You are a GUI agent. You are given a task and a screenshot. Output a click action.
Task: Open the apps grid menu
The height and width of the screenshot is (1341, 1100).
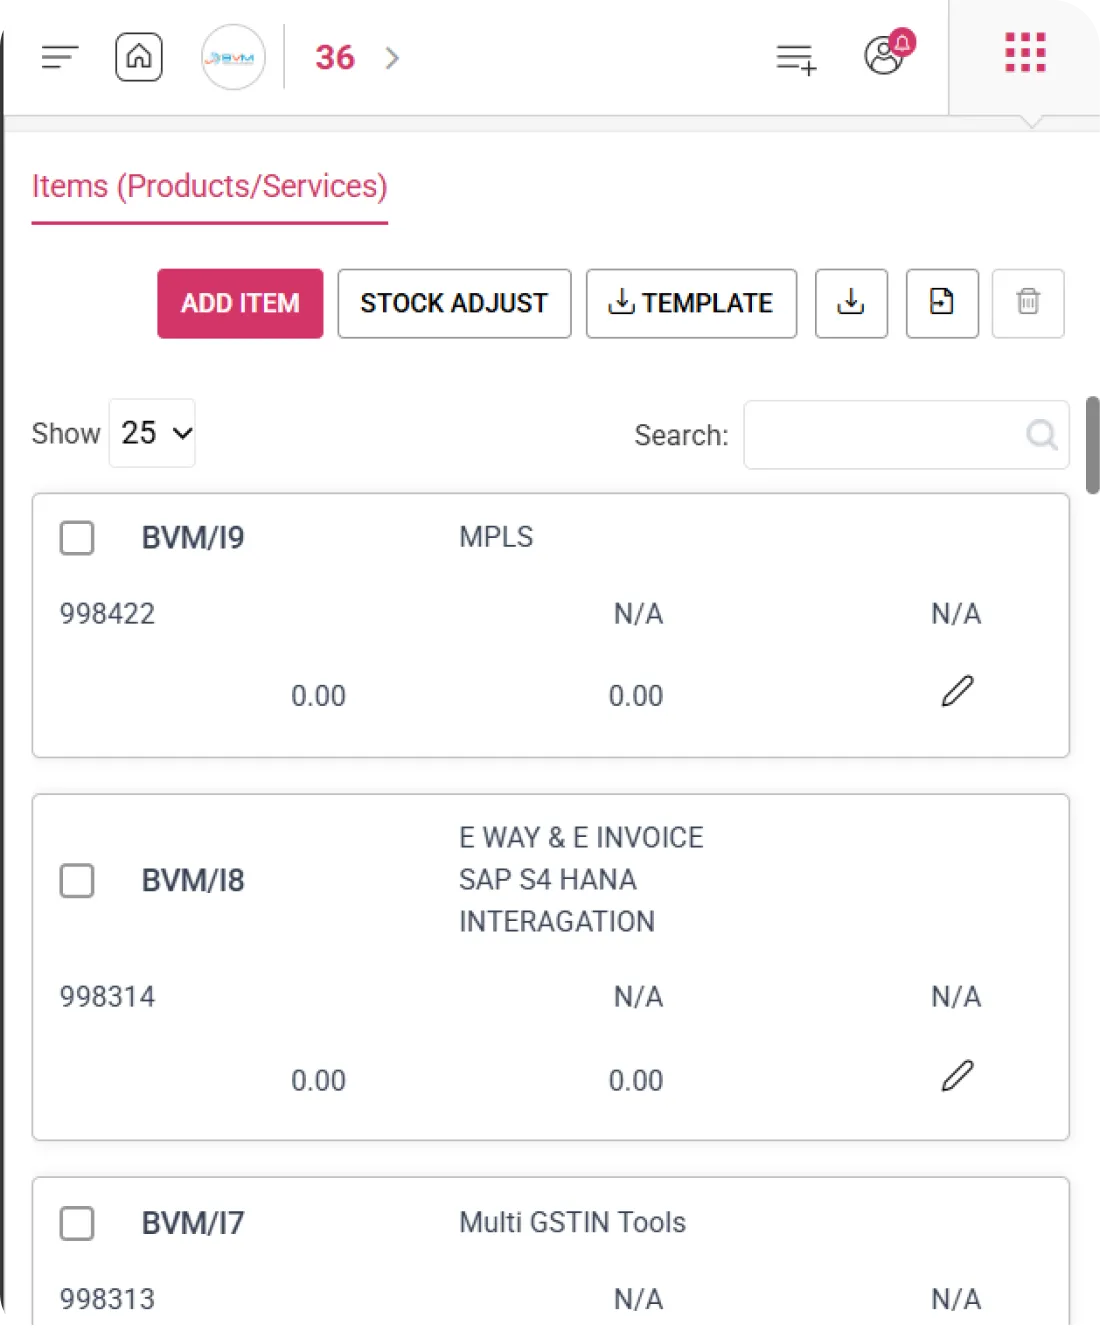tap(1025, 53)
